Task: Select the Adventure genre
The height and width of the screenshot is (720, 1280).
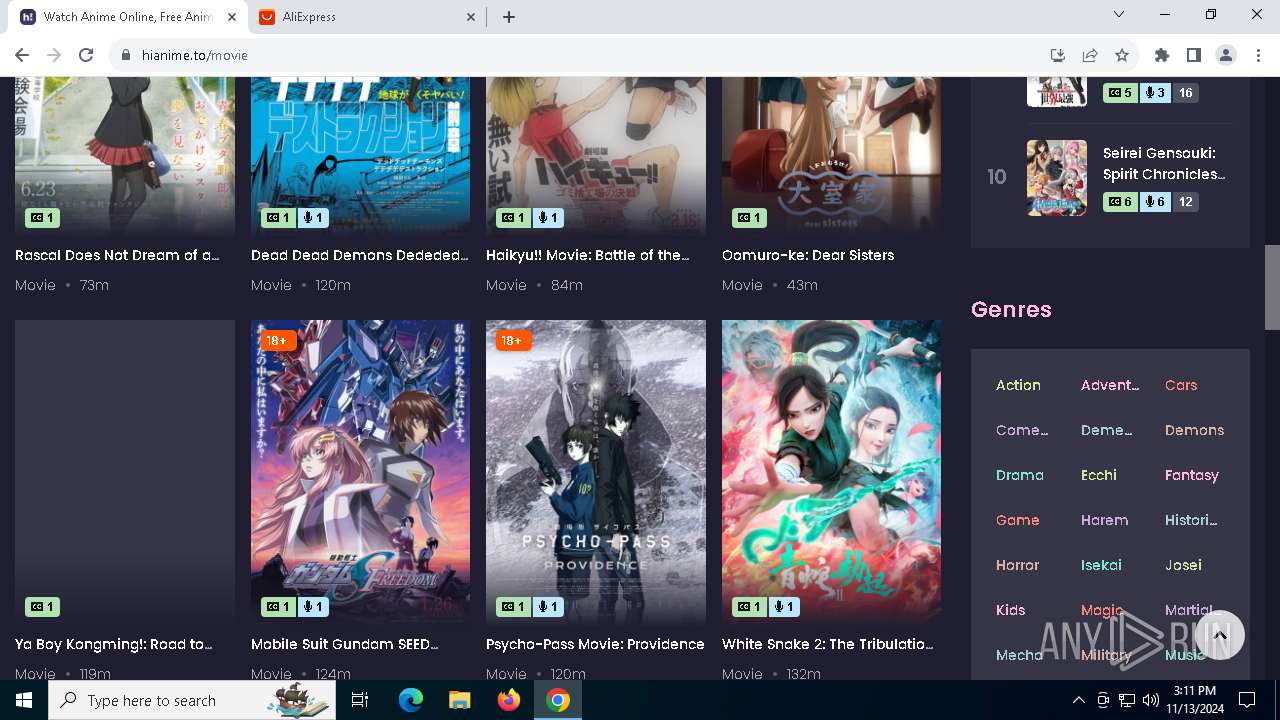Action: pos(1110,385)
